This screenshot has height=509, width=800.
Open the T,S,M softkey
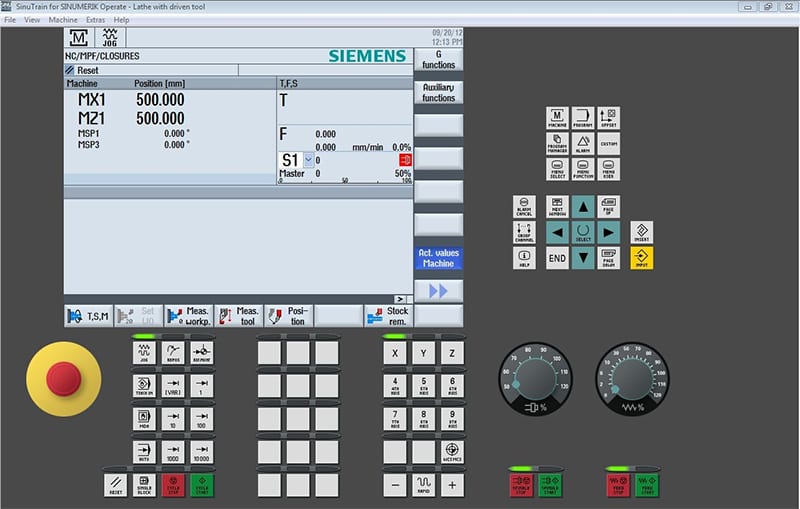tap(89, 316)
